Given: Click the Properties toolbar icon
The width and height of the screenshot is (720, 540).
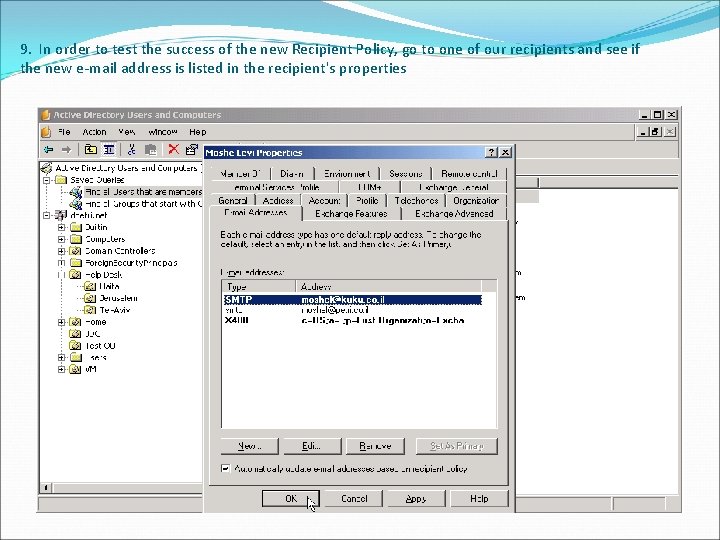Looking at the screenshot, I should [191, 149].
